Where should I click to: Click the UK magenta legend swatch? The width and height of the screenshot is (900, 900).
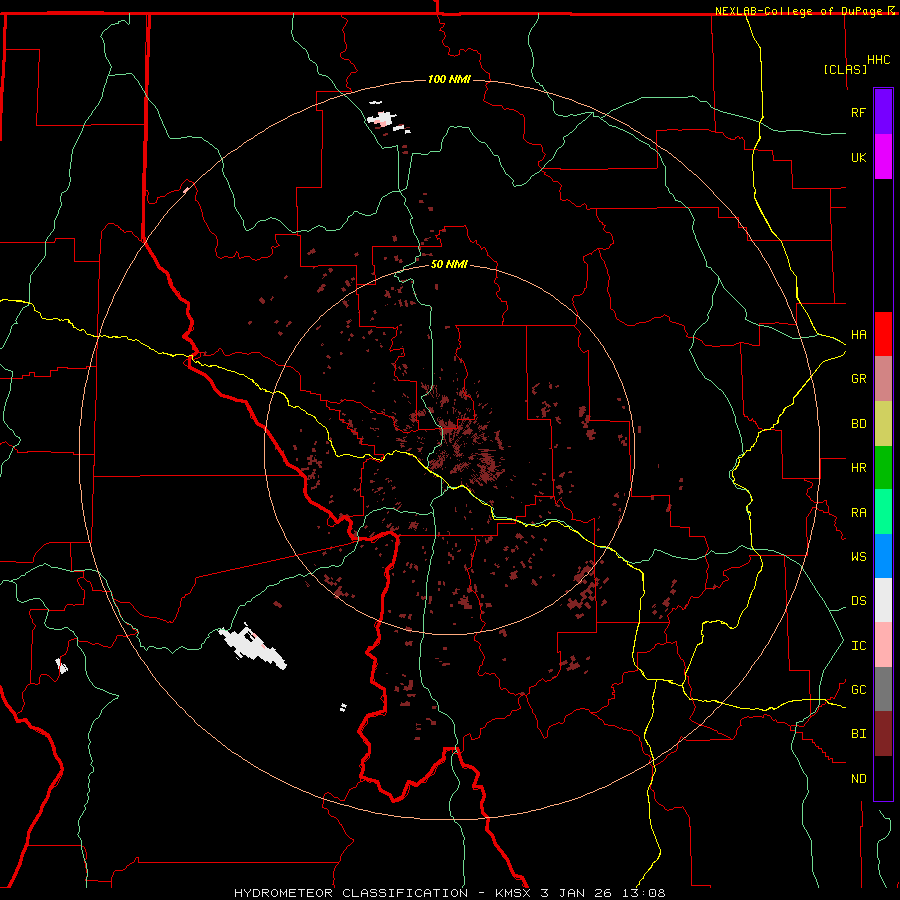[883, 157]
